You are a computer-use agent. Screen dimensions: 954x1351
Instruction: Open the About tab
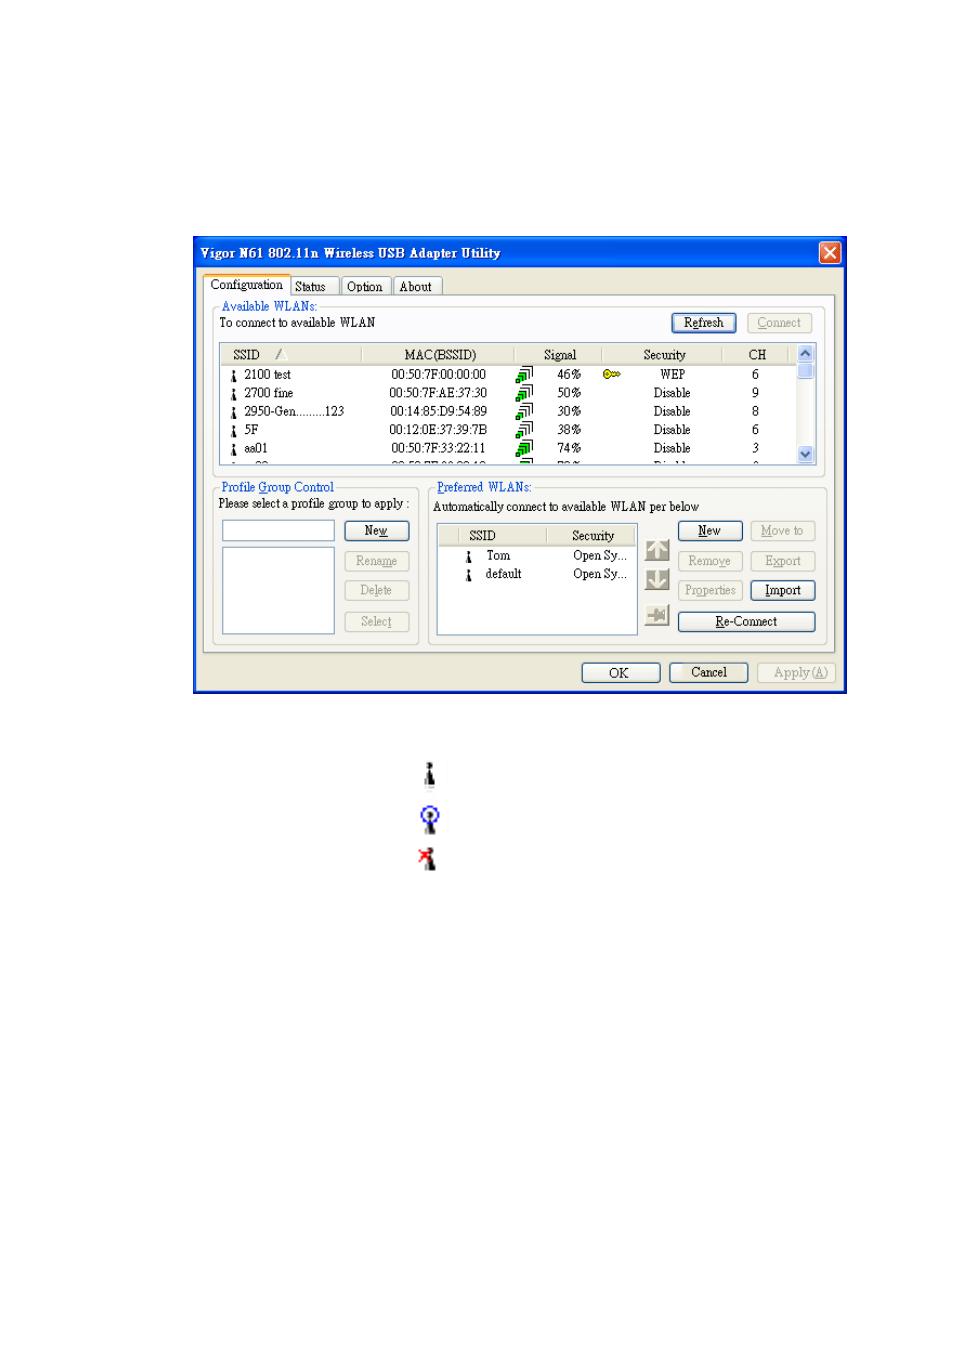click(417, 286)
